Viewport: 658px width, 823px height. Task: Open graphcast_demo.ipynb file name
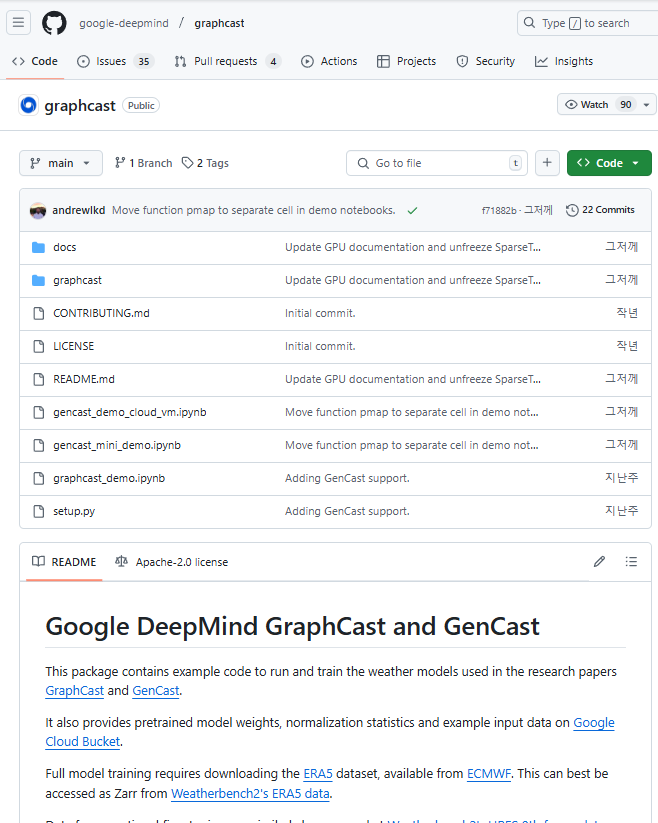109,478
